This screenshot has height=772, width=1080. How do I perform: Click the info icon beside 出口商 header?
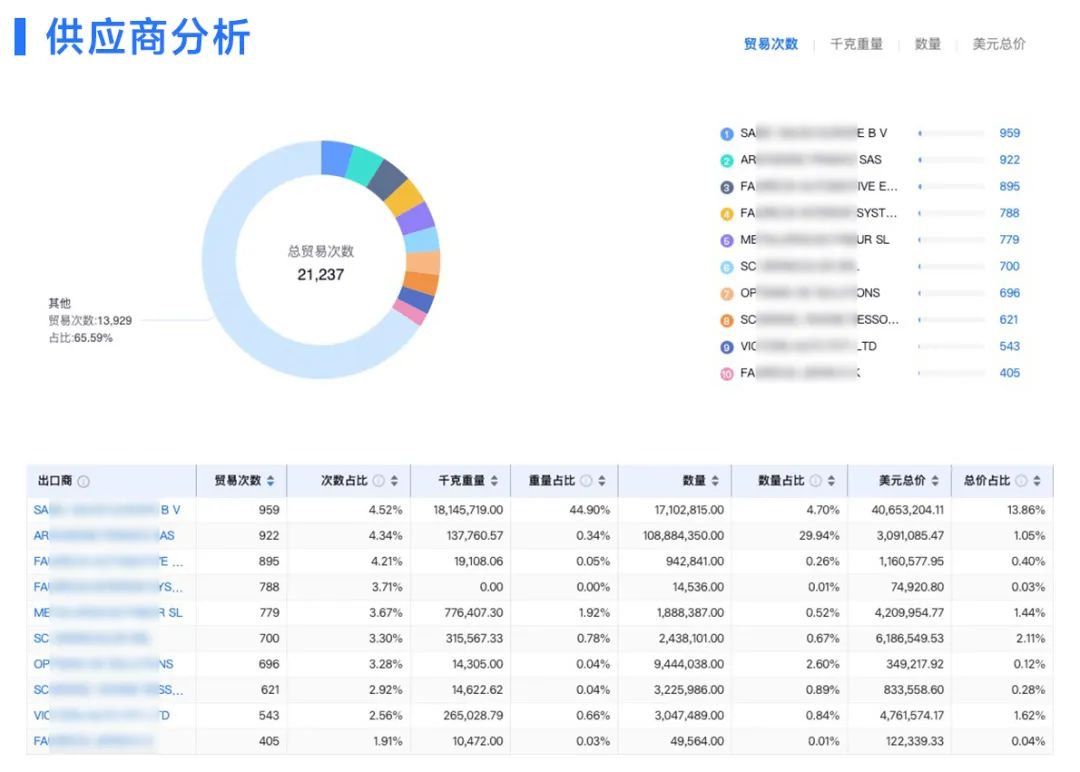(x=83, y=481)
